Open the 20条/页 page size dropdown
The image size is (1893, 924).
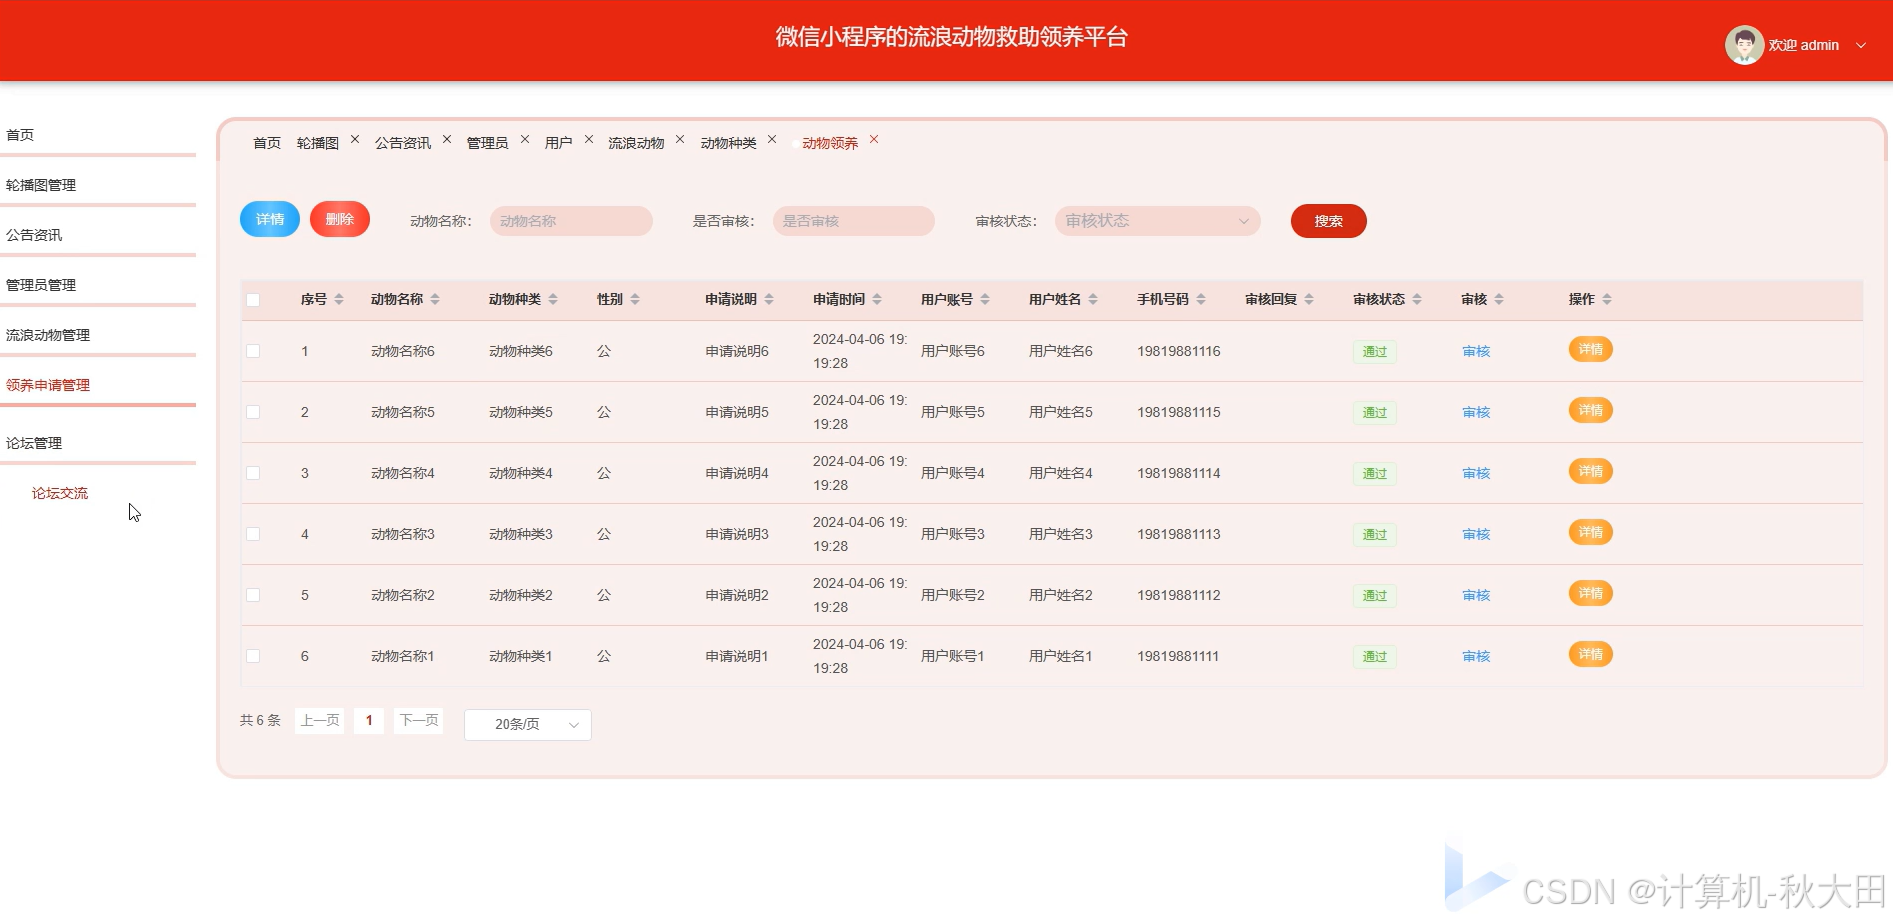527,724
